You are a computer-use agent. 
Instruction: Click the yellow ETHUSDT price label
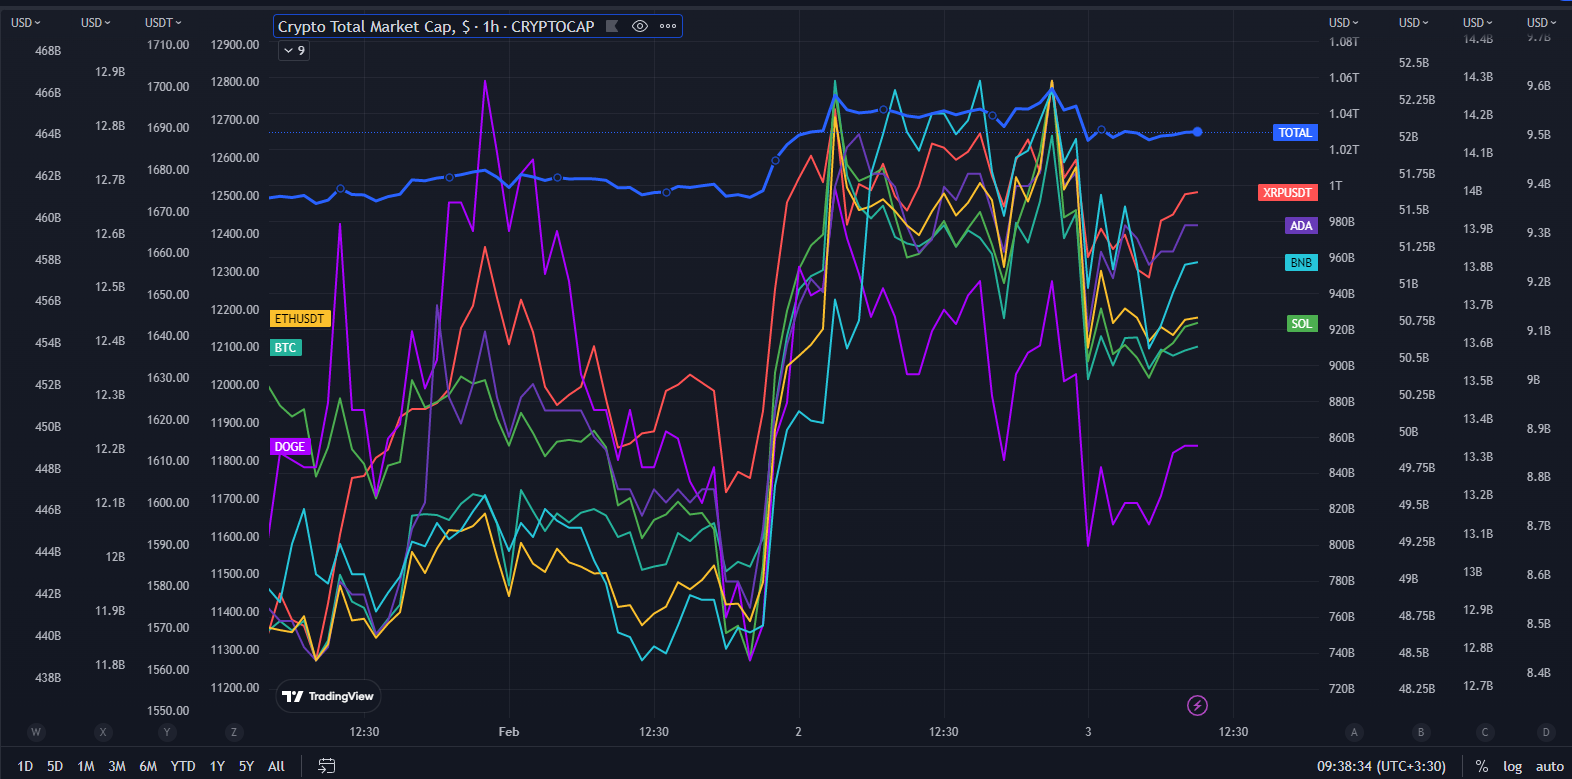point(300,318)
